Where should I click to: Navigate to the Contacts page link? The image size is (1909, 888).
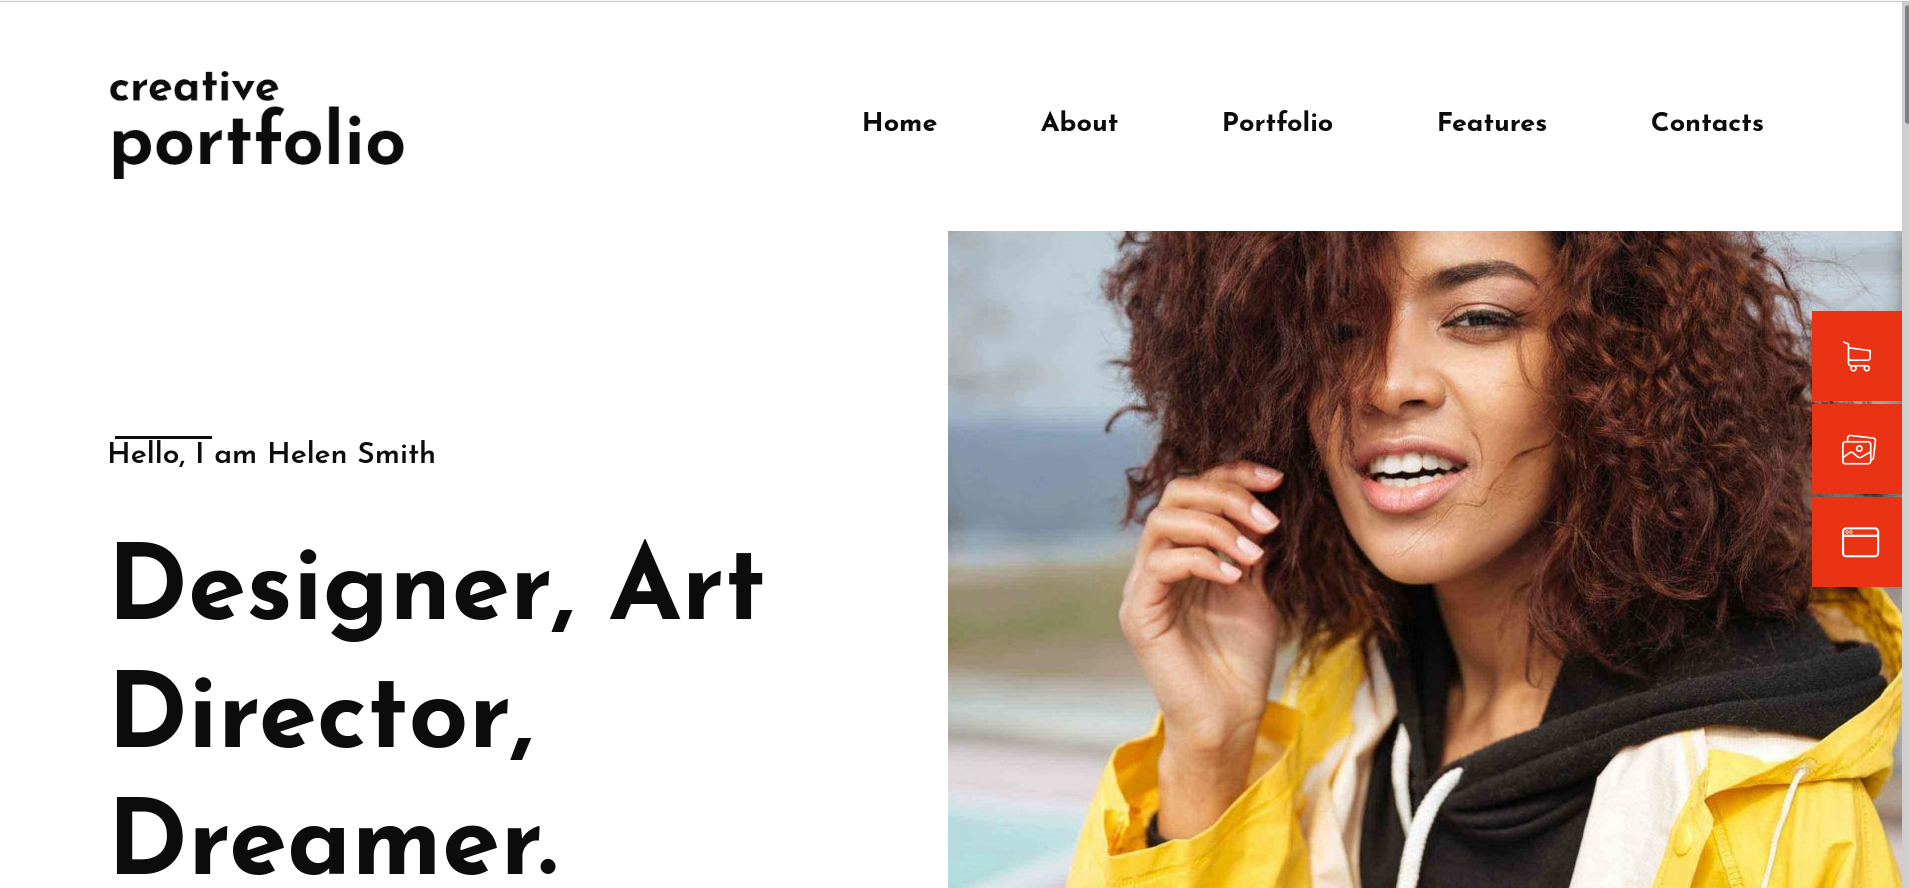coord(1707,123)
